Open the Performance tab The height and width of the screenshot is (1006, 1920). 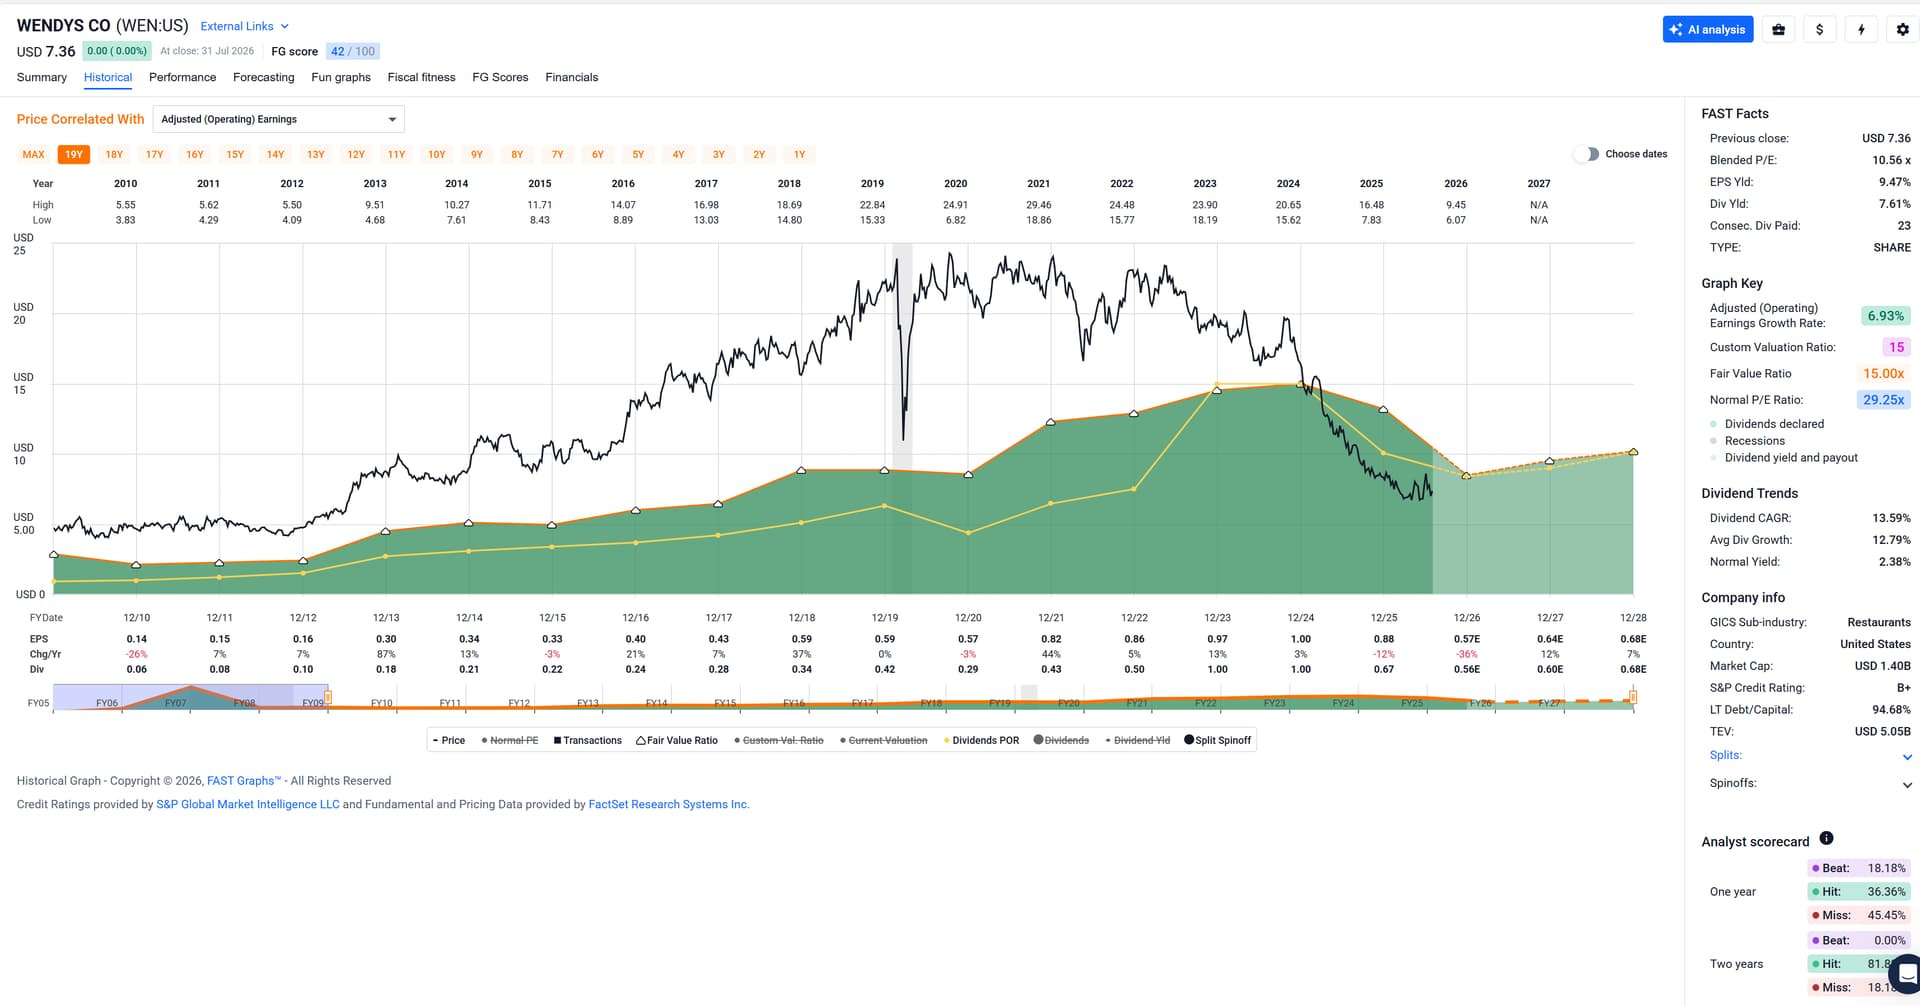point(182,77)
